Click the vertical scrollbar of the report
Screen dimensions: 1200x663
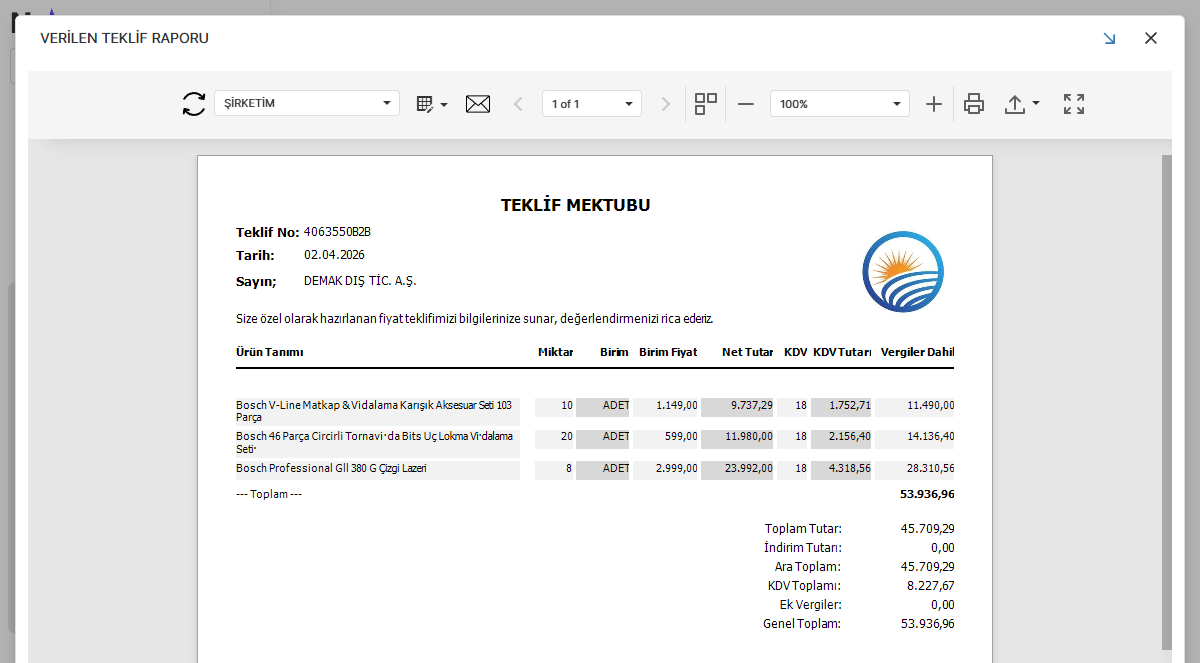1166,403
